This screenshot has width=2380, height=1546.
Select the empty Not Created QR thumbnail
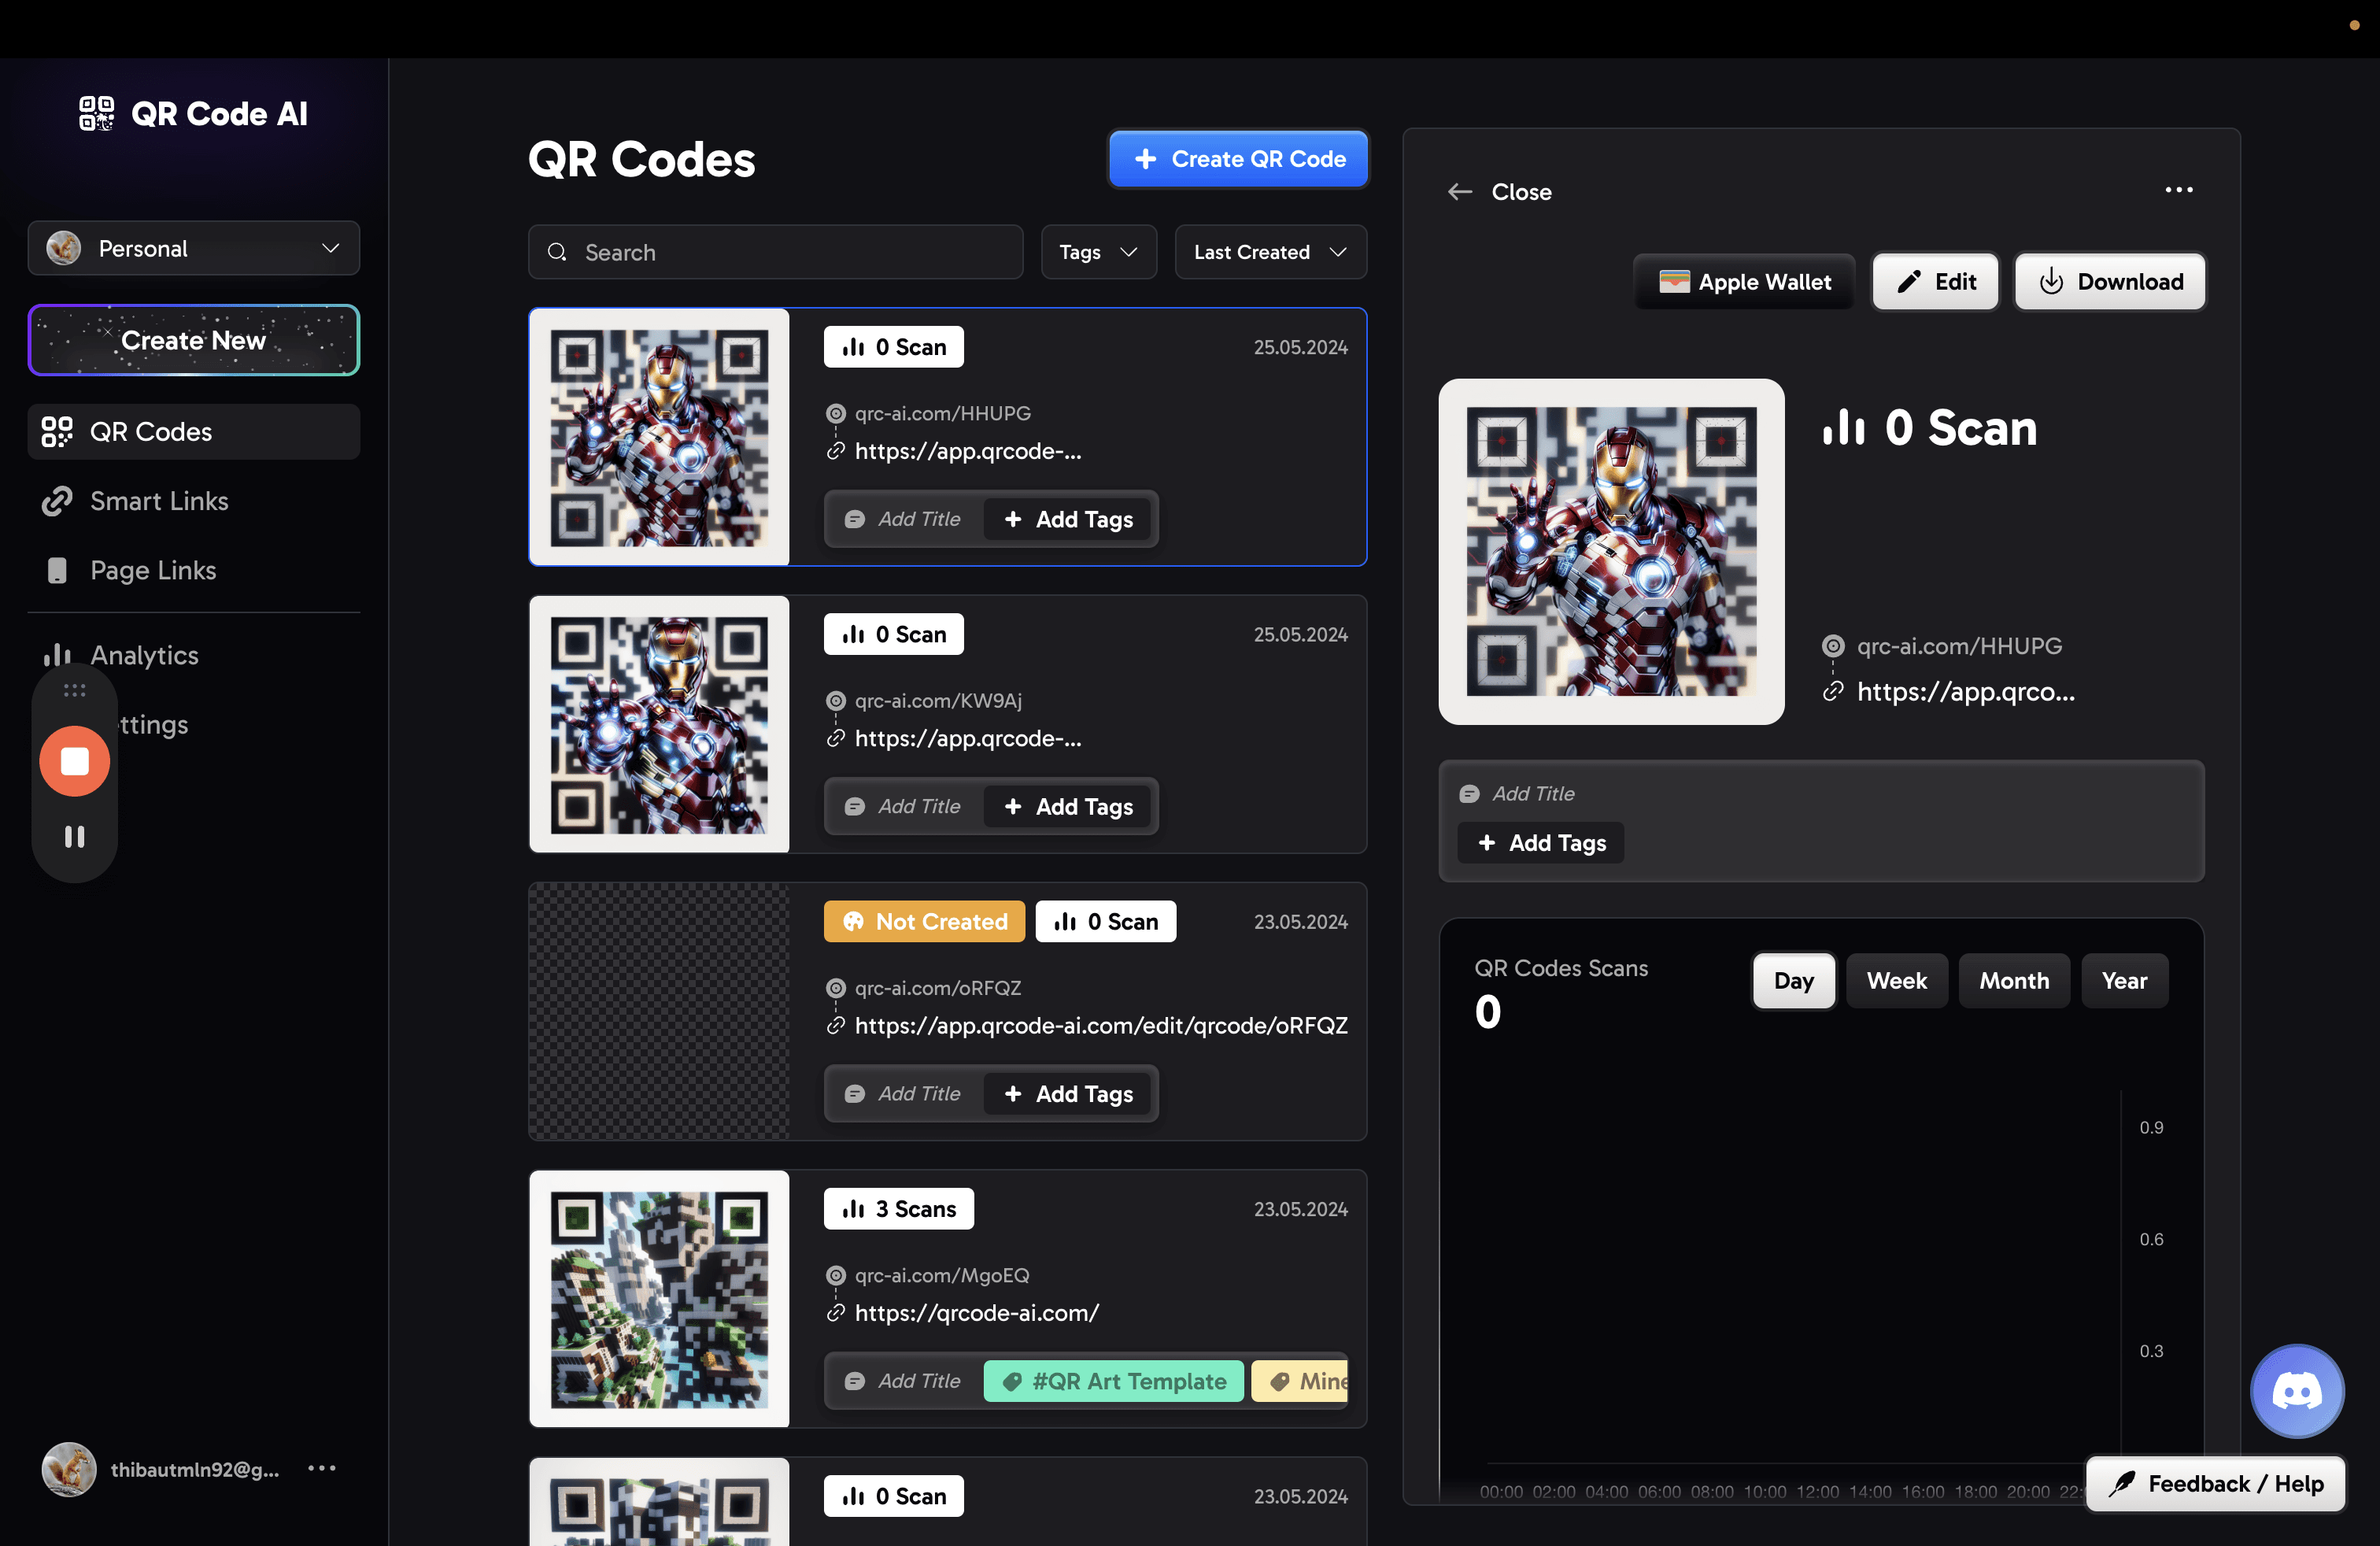point(659,1012)
